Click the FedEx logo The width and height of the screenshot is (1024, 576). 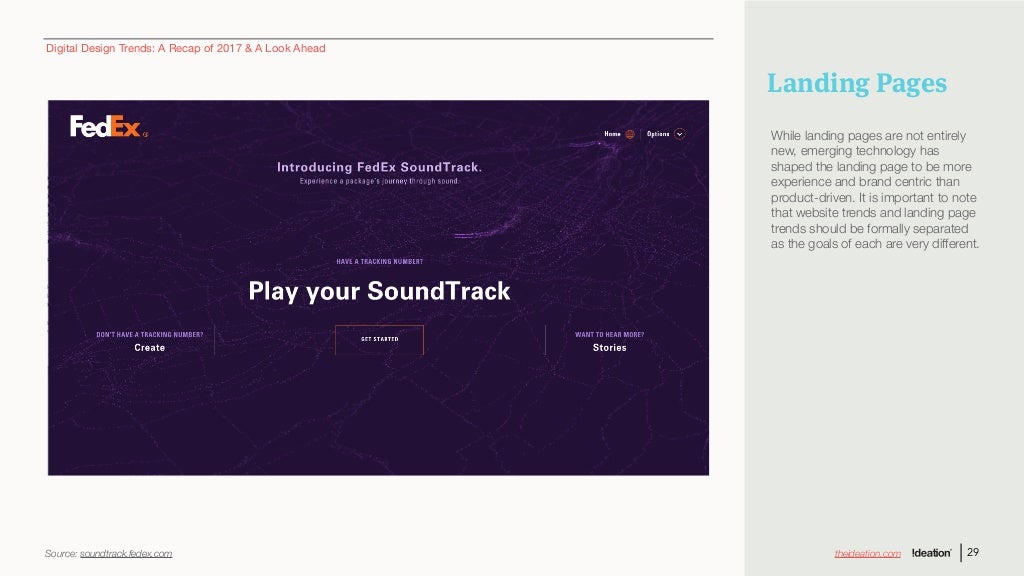coord(108,126)
